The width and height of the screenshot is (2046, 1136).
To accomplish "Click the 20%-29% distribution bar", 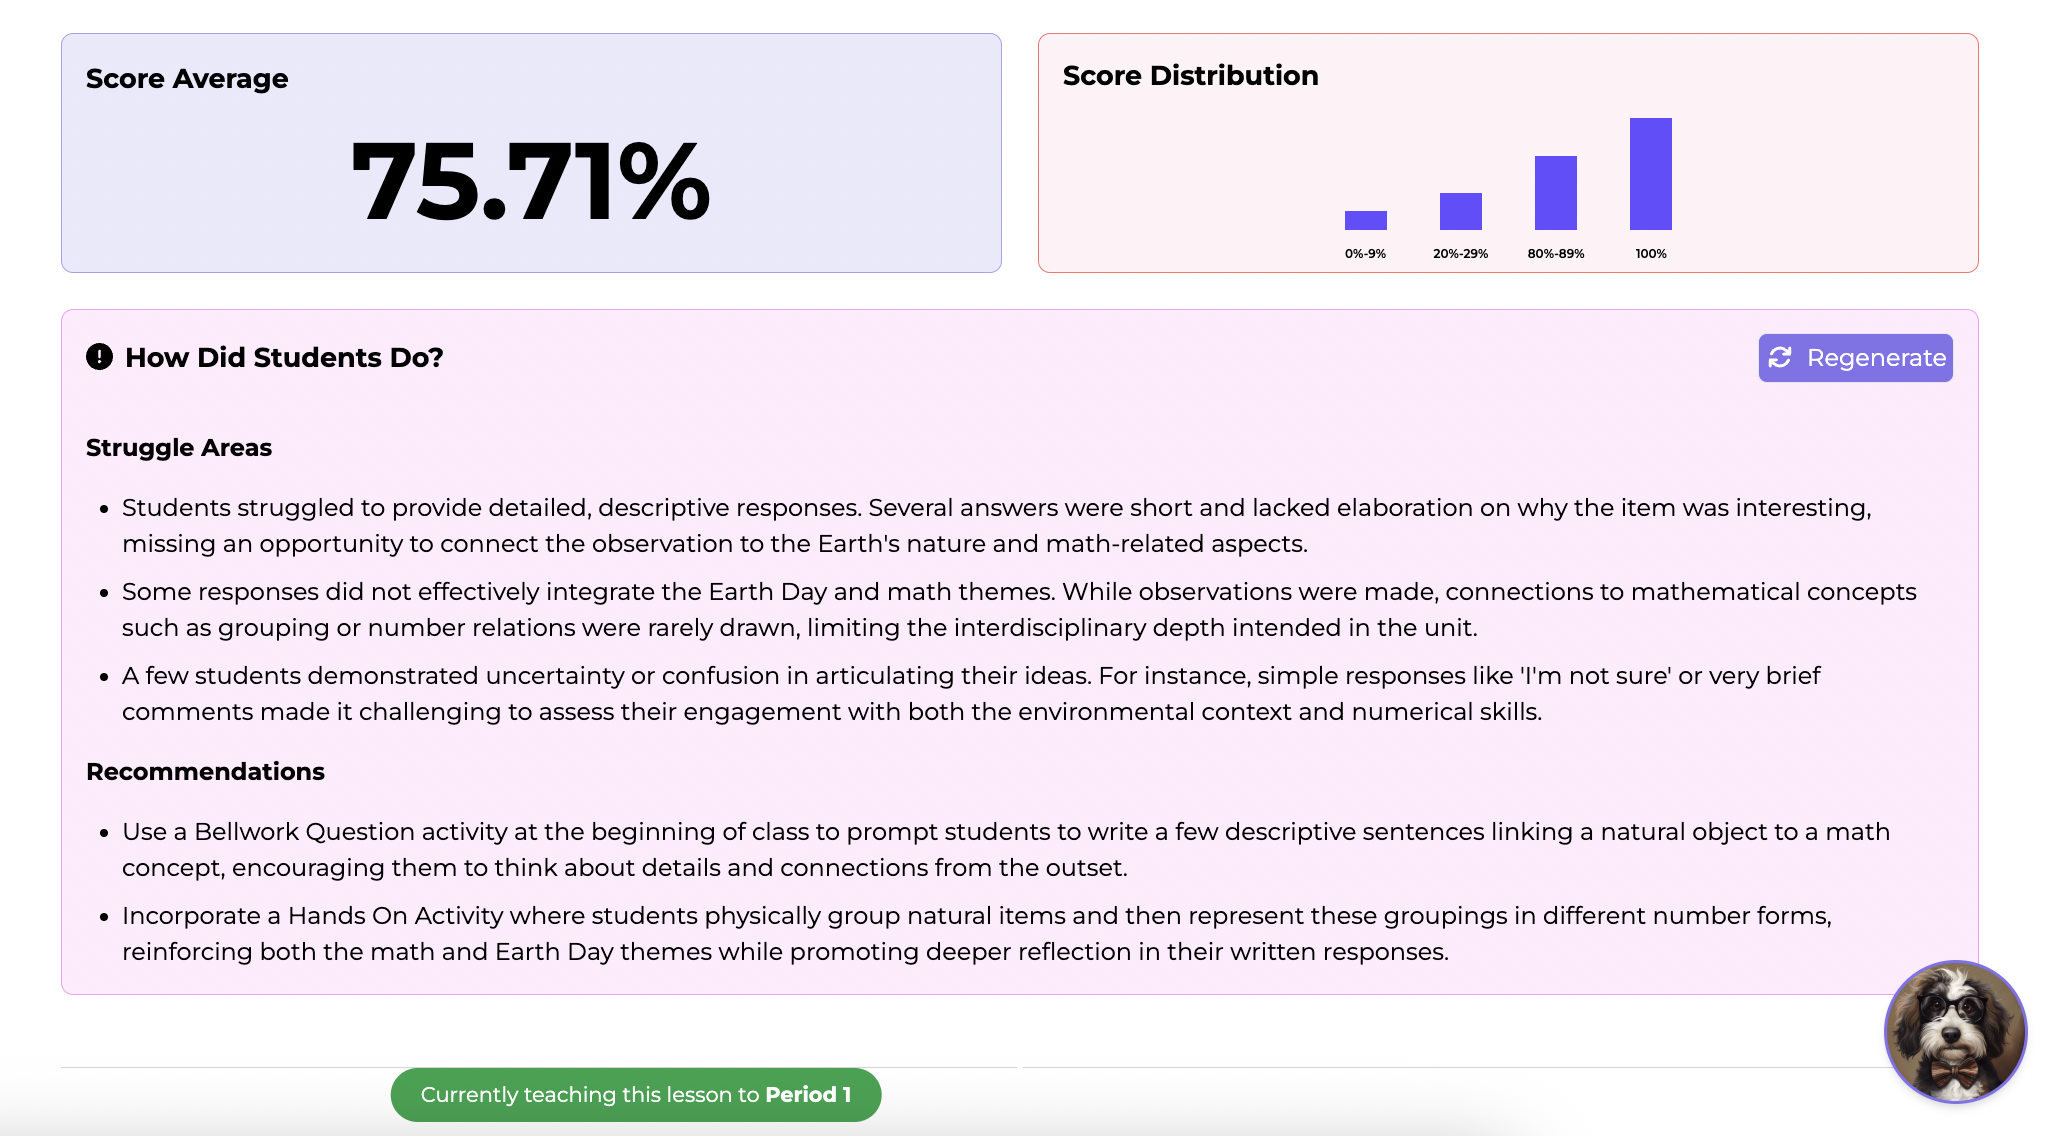I will (x=1460, y=211).
